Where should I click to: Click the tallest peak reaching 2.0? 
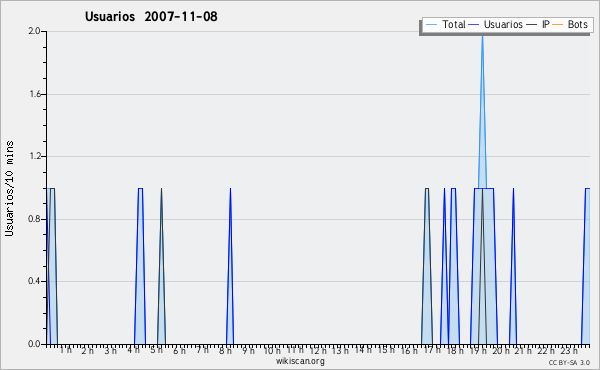(483, 111)
